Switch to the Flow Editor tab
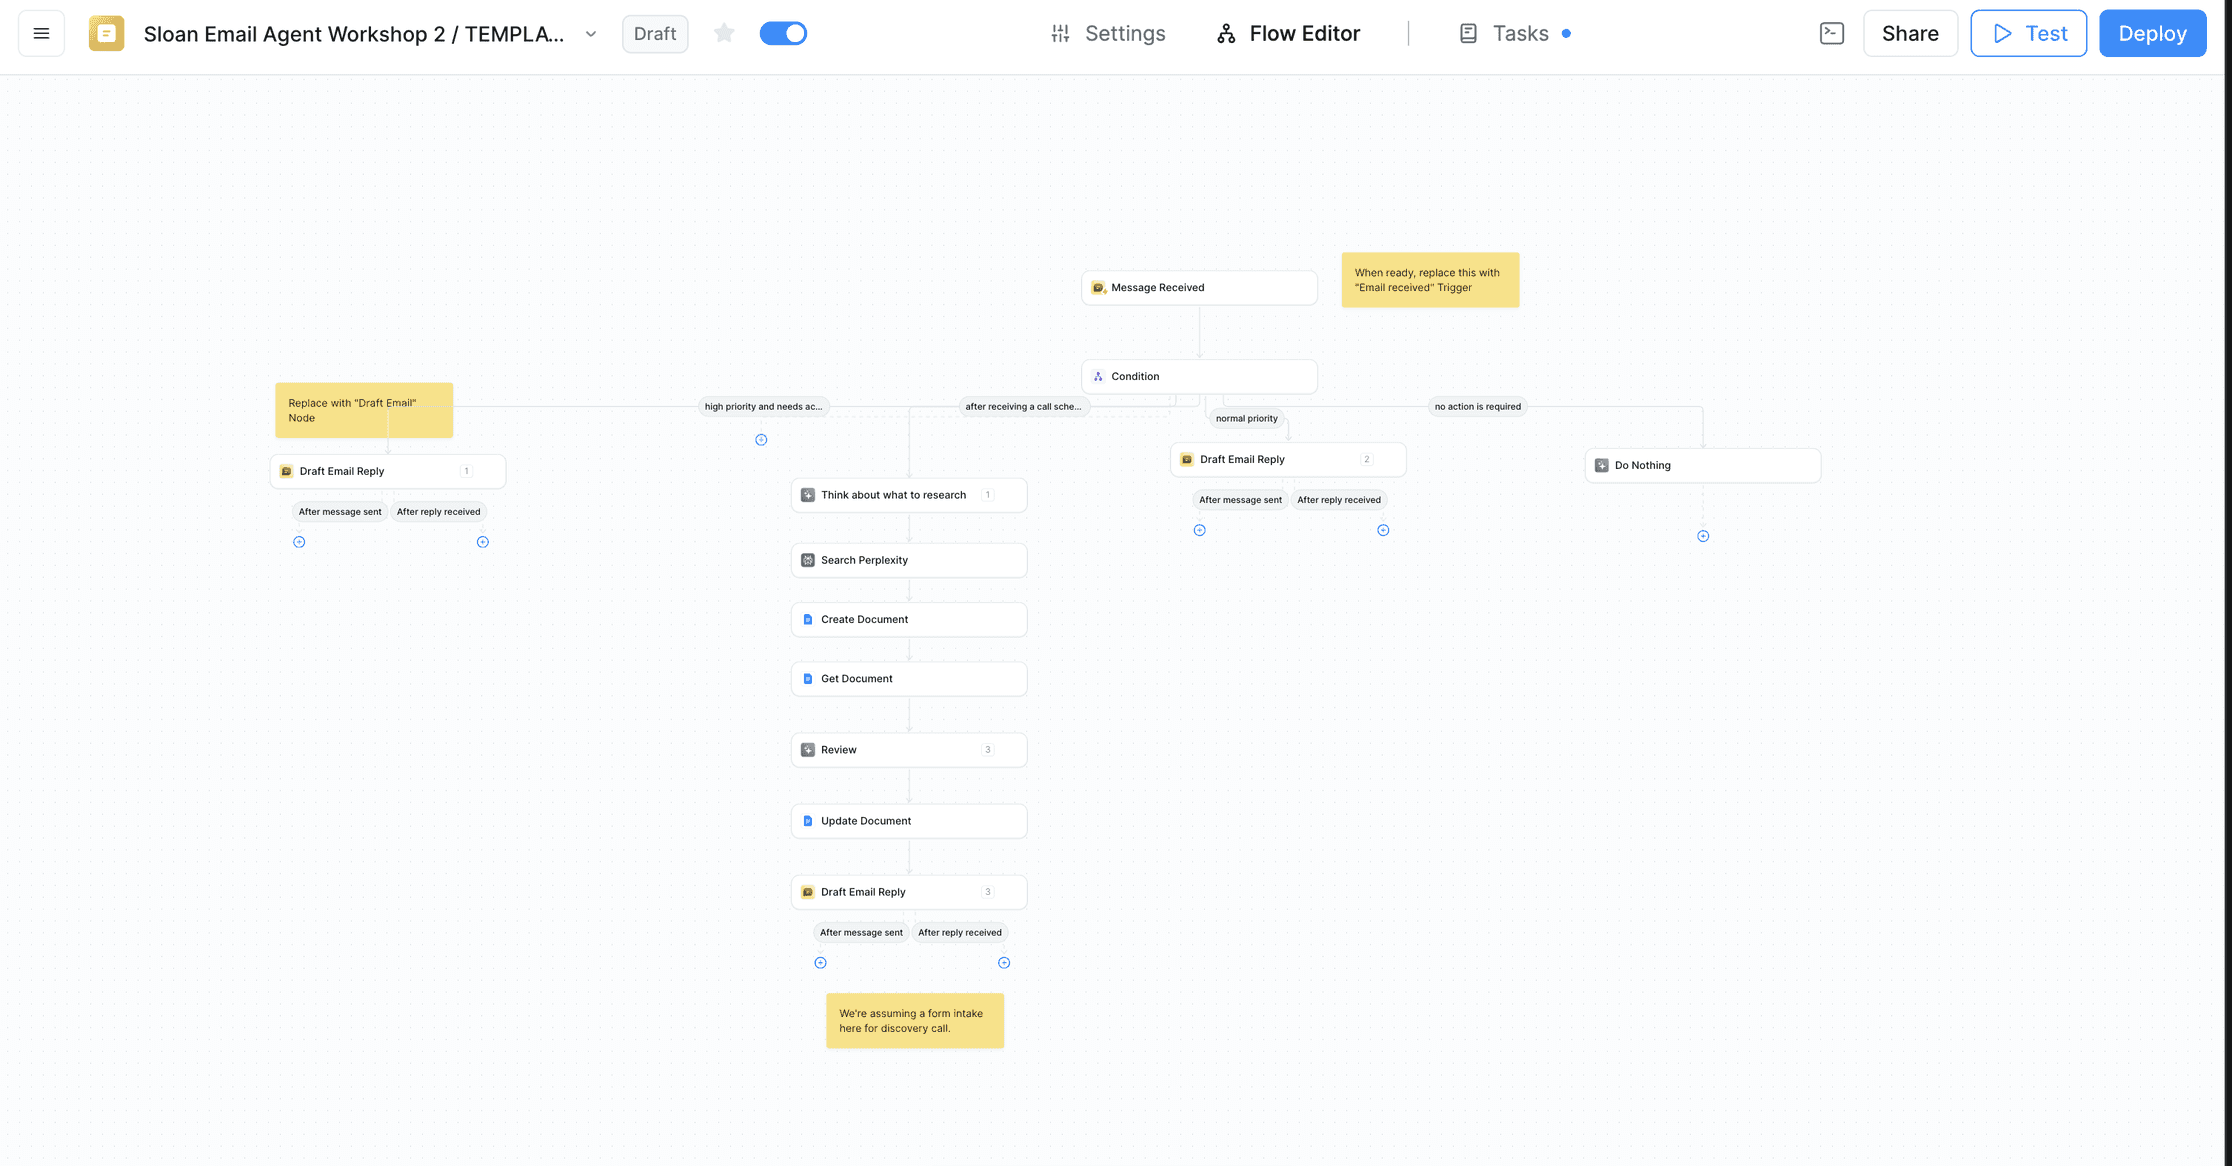Screen dimensions: 2232x1166 pyautogui.click(x=1288, y=33)
